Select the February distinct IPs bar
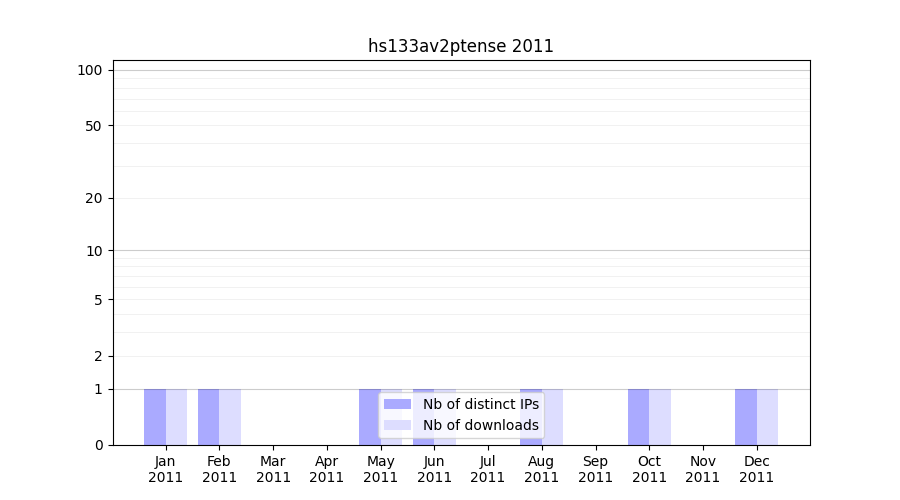This screenshot has height=500, width=900. tap(208, 417)
